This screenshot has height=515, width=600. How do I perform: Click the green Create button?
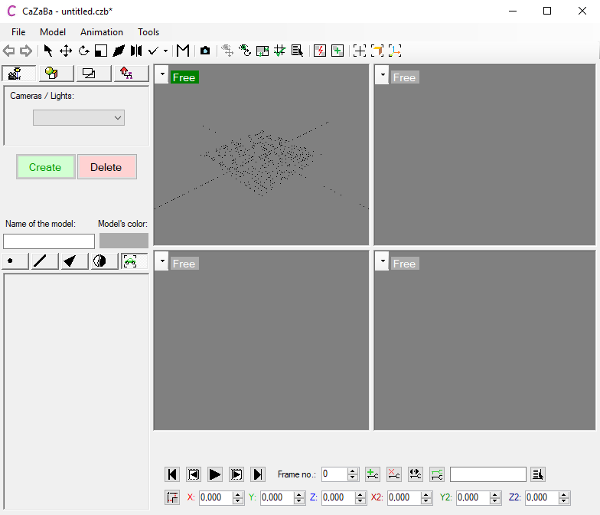click(45, 167)
